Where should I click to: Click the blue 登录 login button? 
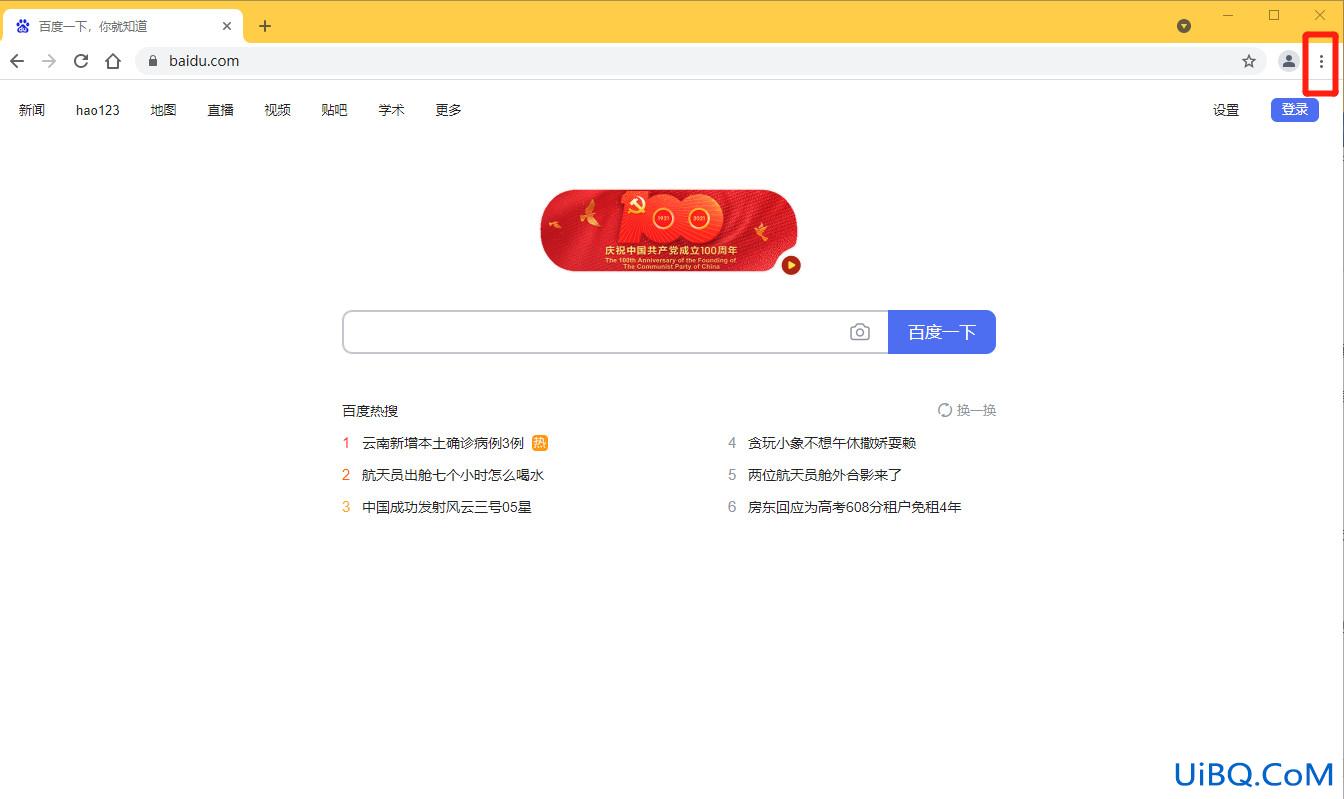1295,110
